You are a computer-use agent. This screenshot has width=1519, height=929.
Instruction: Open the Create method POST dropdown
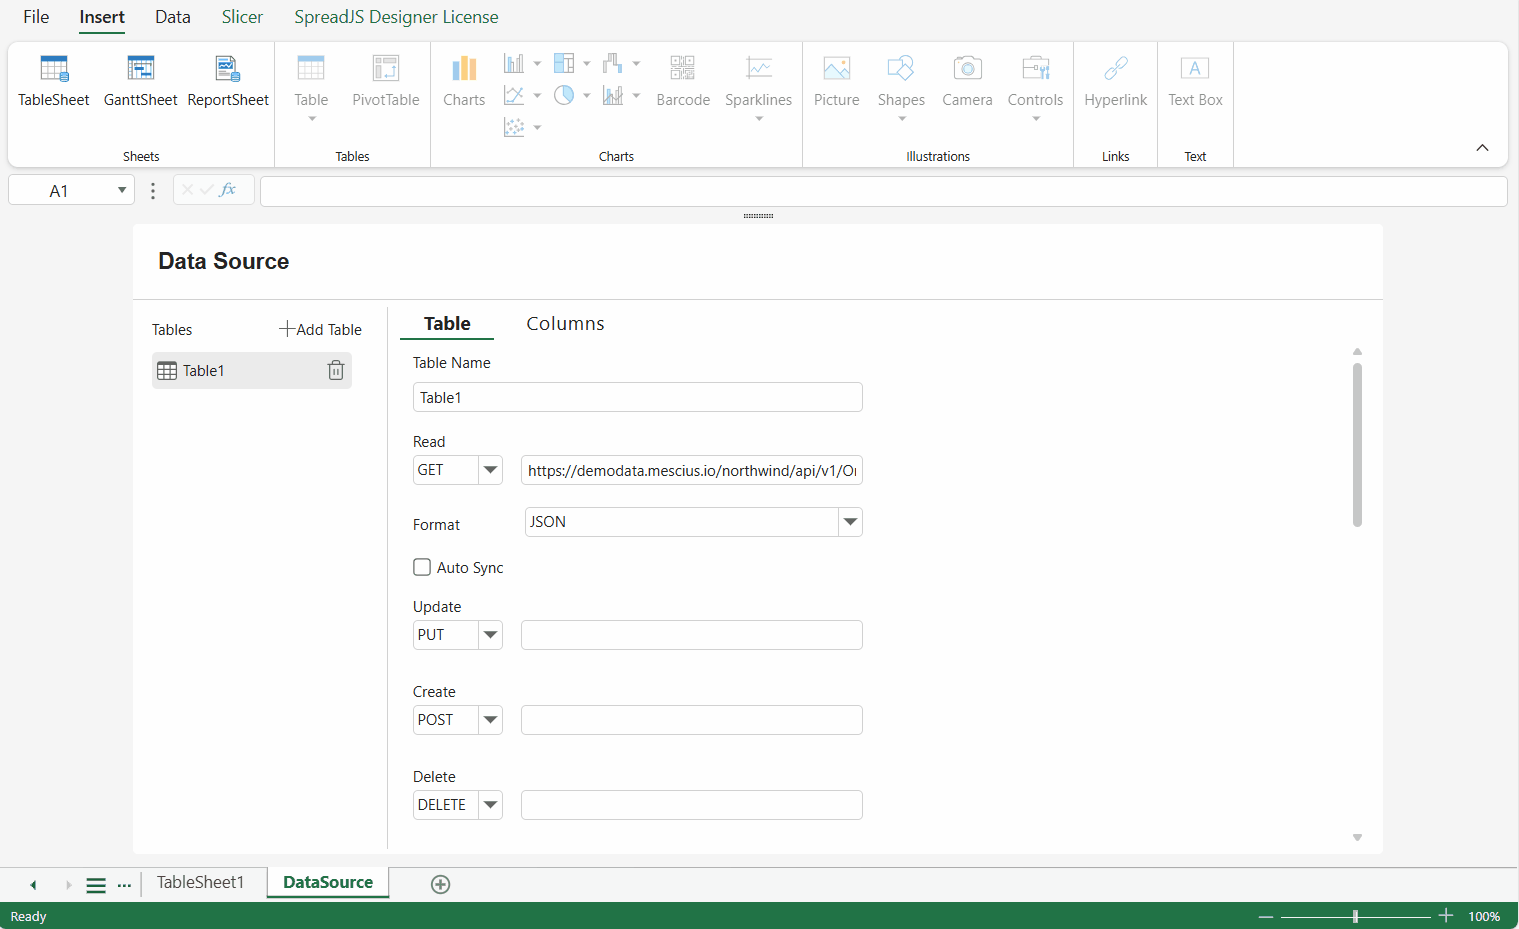490,720
